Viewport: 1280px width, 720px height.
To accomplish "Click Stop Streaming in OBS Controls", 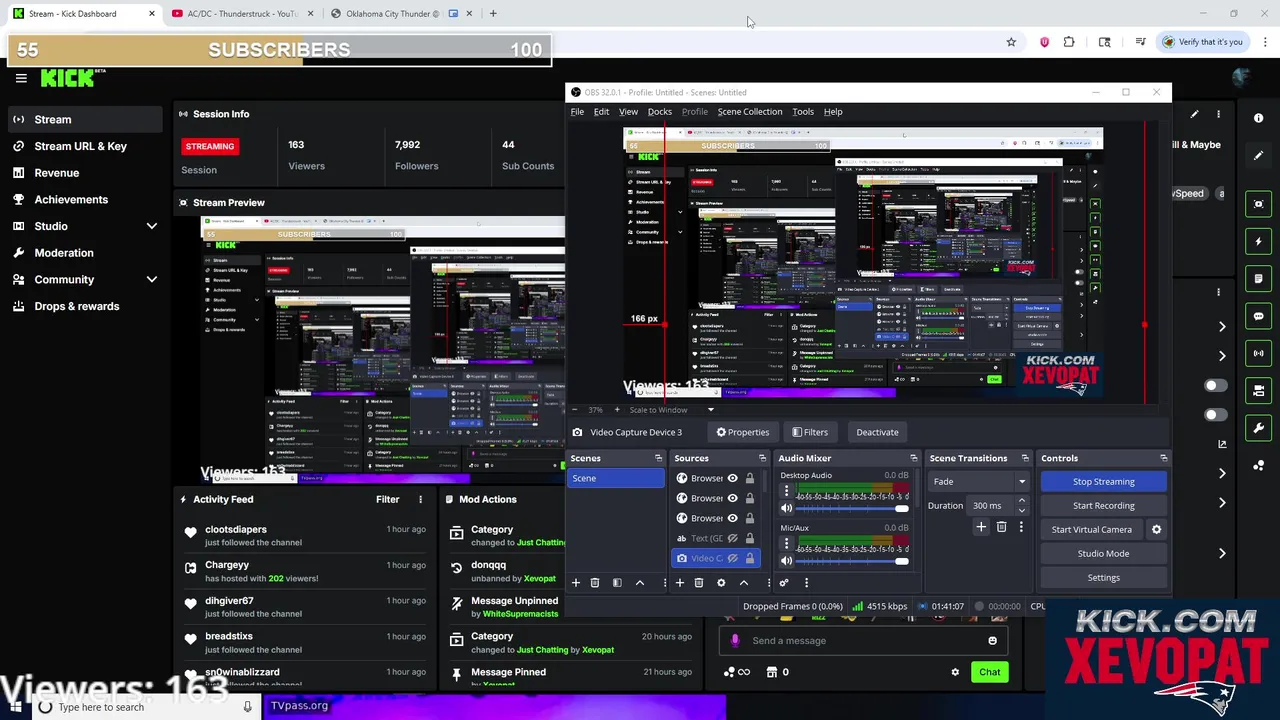I will (x=1103, y=482).
